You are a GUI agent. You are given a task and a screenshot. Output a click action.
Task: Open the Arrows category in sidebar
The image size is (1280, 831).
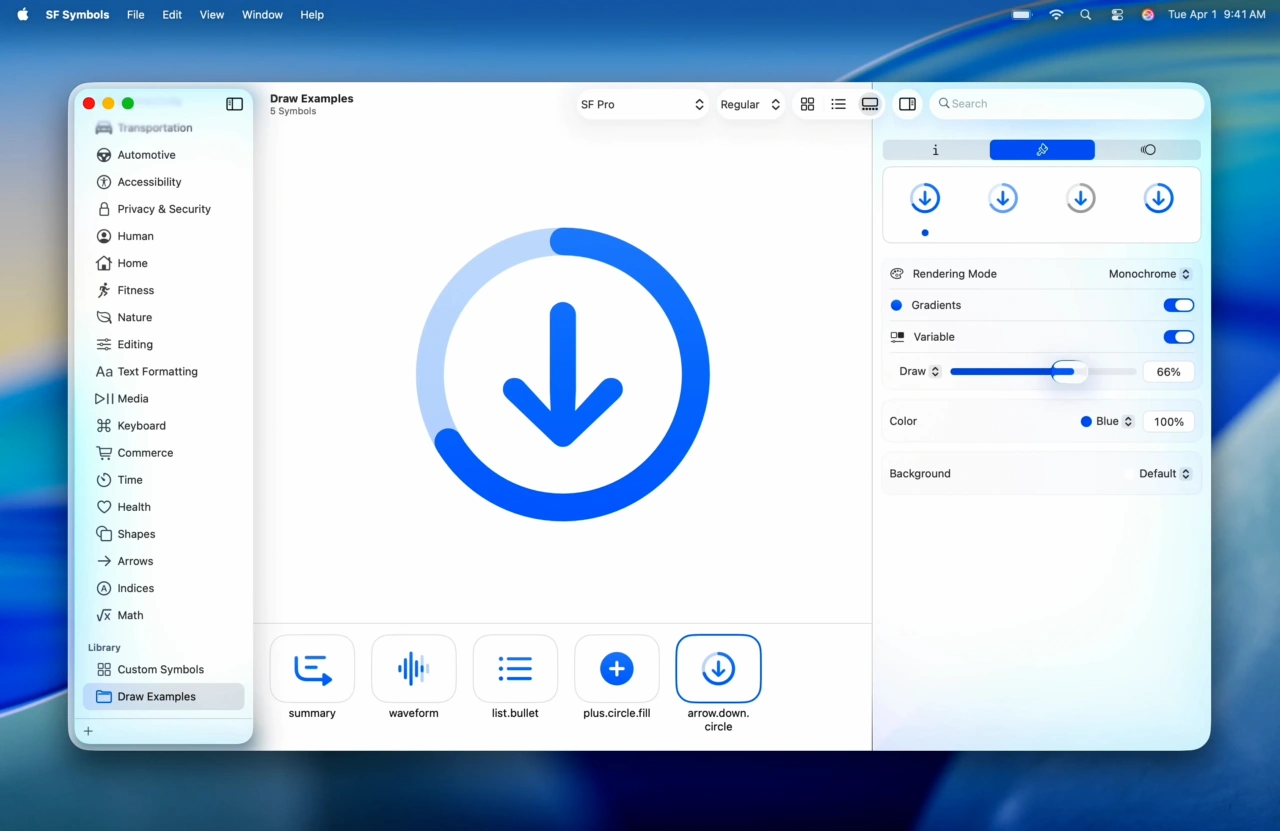click(x=135, y=561)
